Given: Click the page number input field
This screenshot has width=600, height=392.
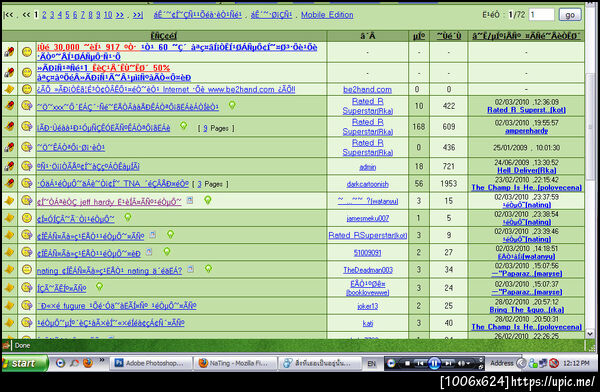Looking at the screenshot, I should (x=541, y=15).
